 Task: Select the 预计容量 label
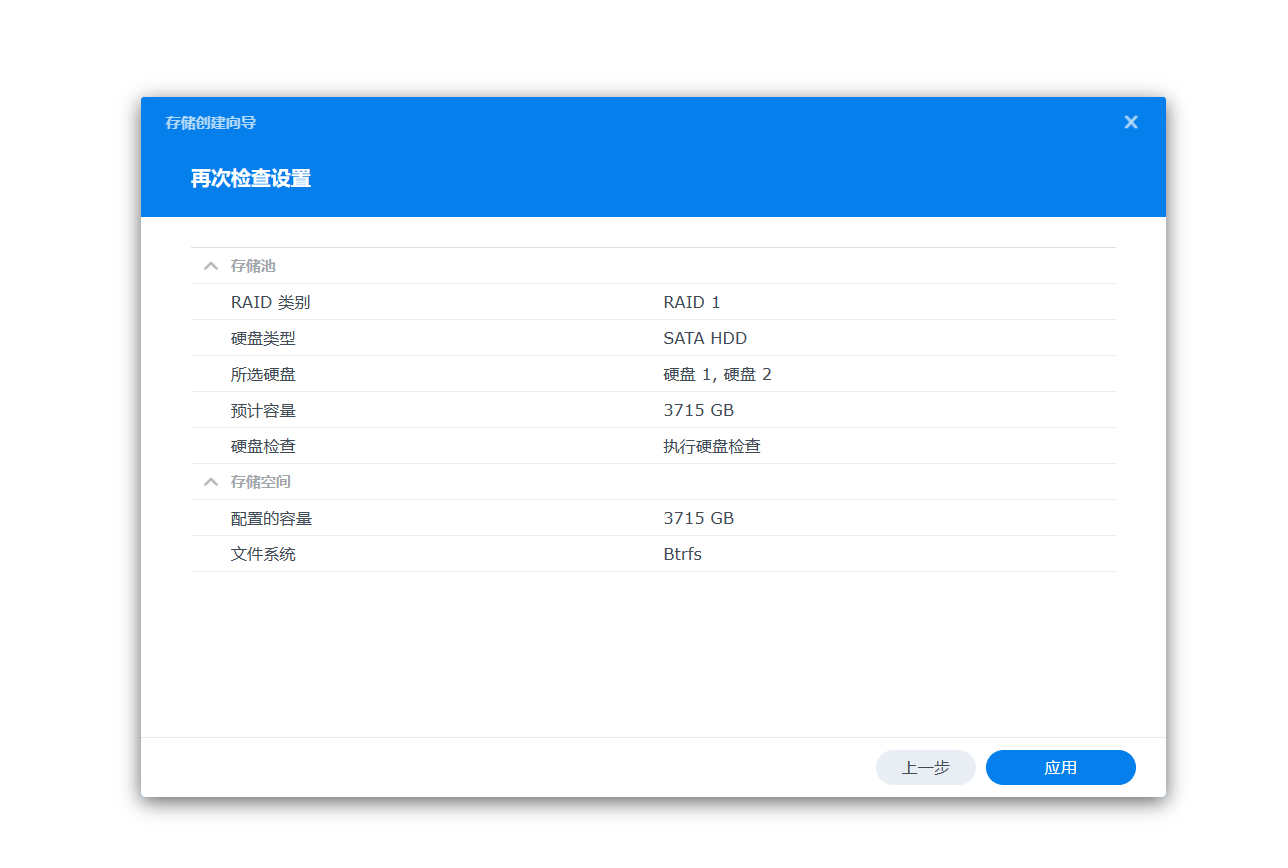click(263, 410)
